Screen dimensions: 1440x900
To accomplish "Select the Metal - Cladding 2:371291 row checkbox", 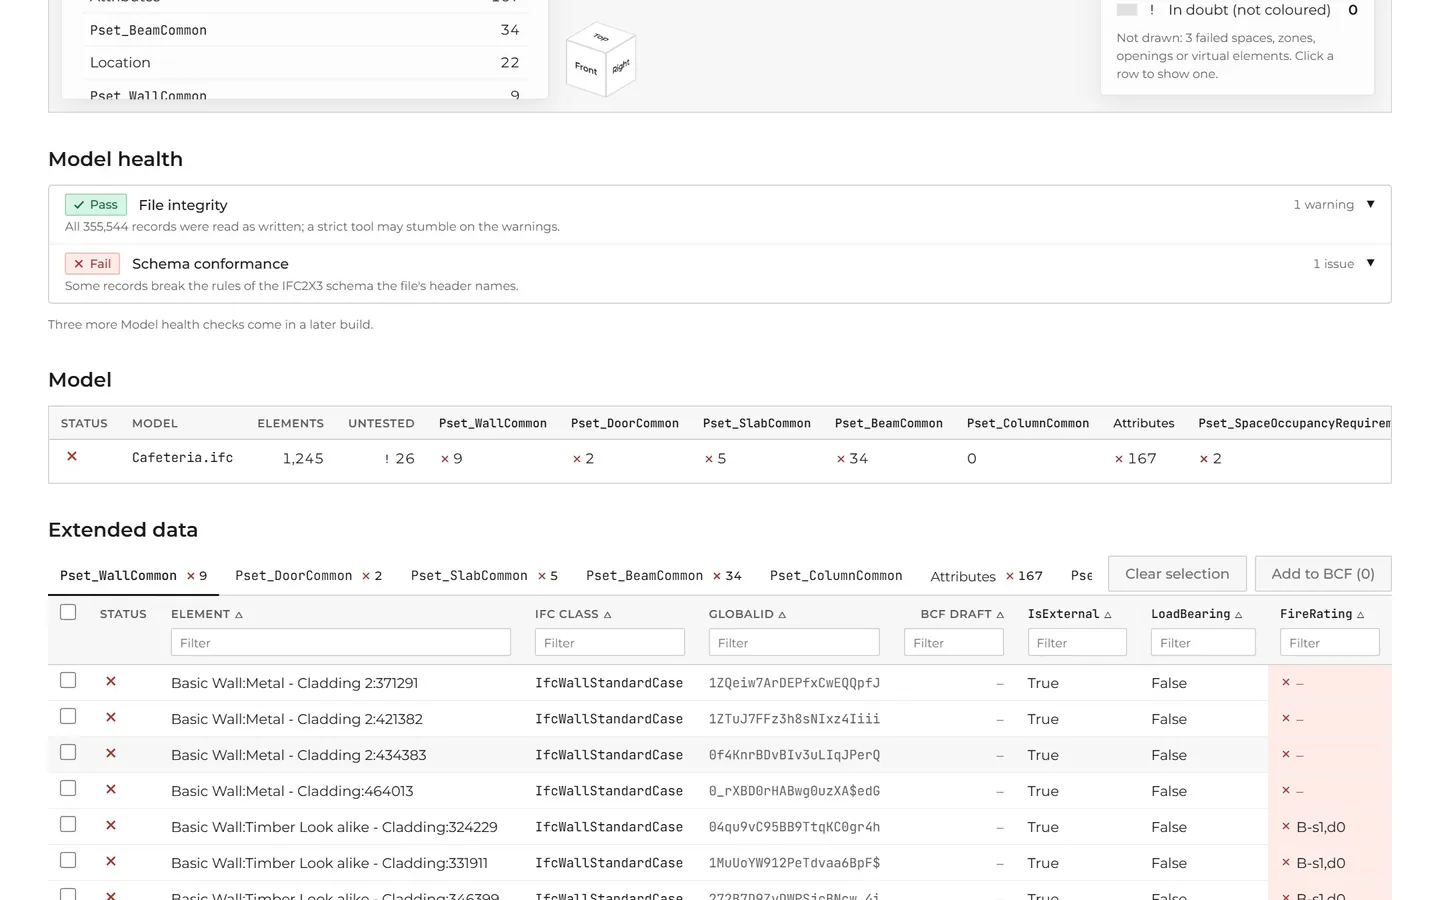I will click(x=68, y=680).
